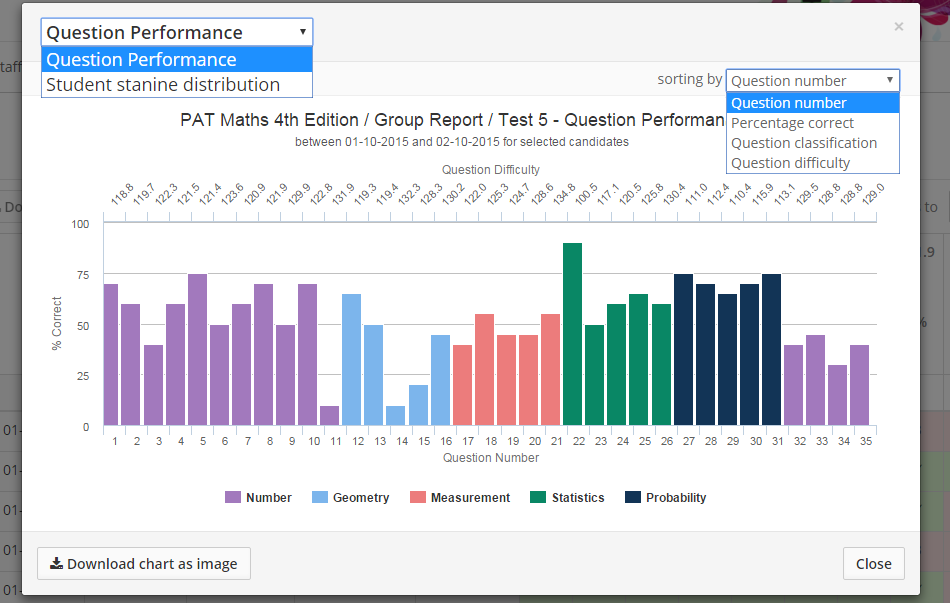Click the bar for question 1
Screen dimensions: 950x603
pyautogui.click(x=111, y=355)
